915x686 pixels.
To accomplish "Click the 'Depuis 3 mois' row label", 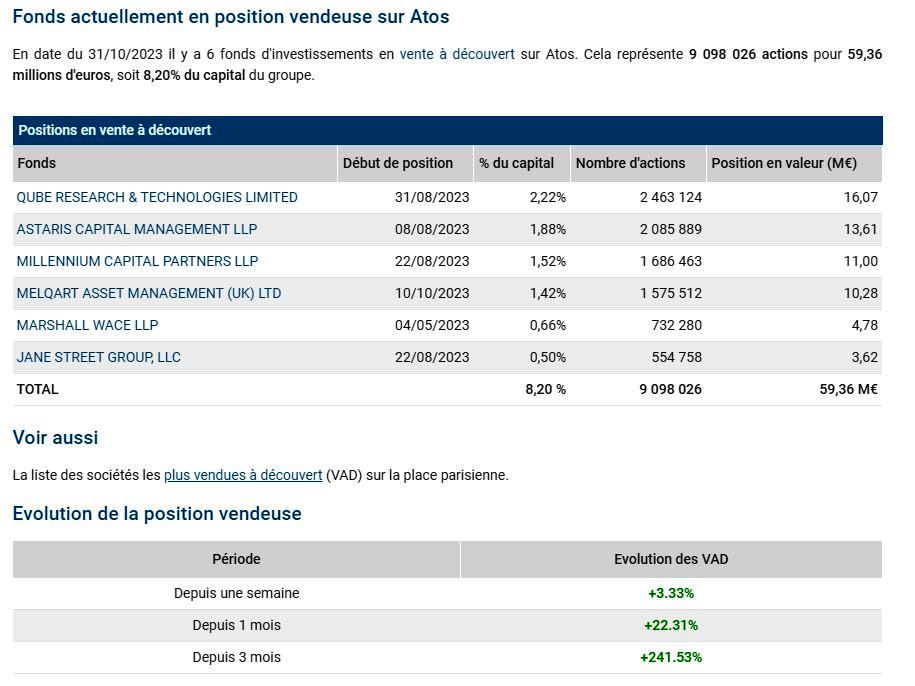I will [x=236, y=657].
